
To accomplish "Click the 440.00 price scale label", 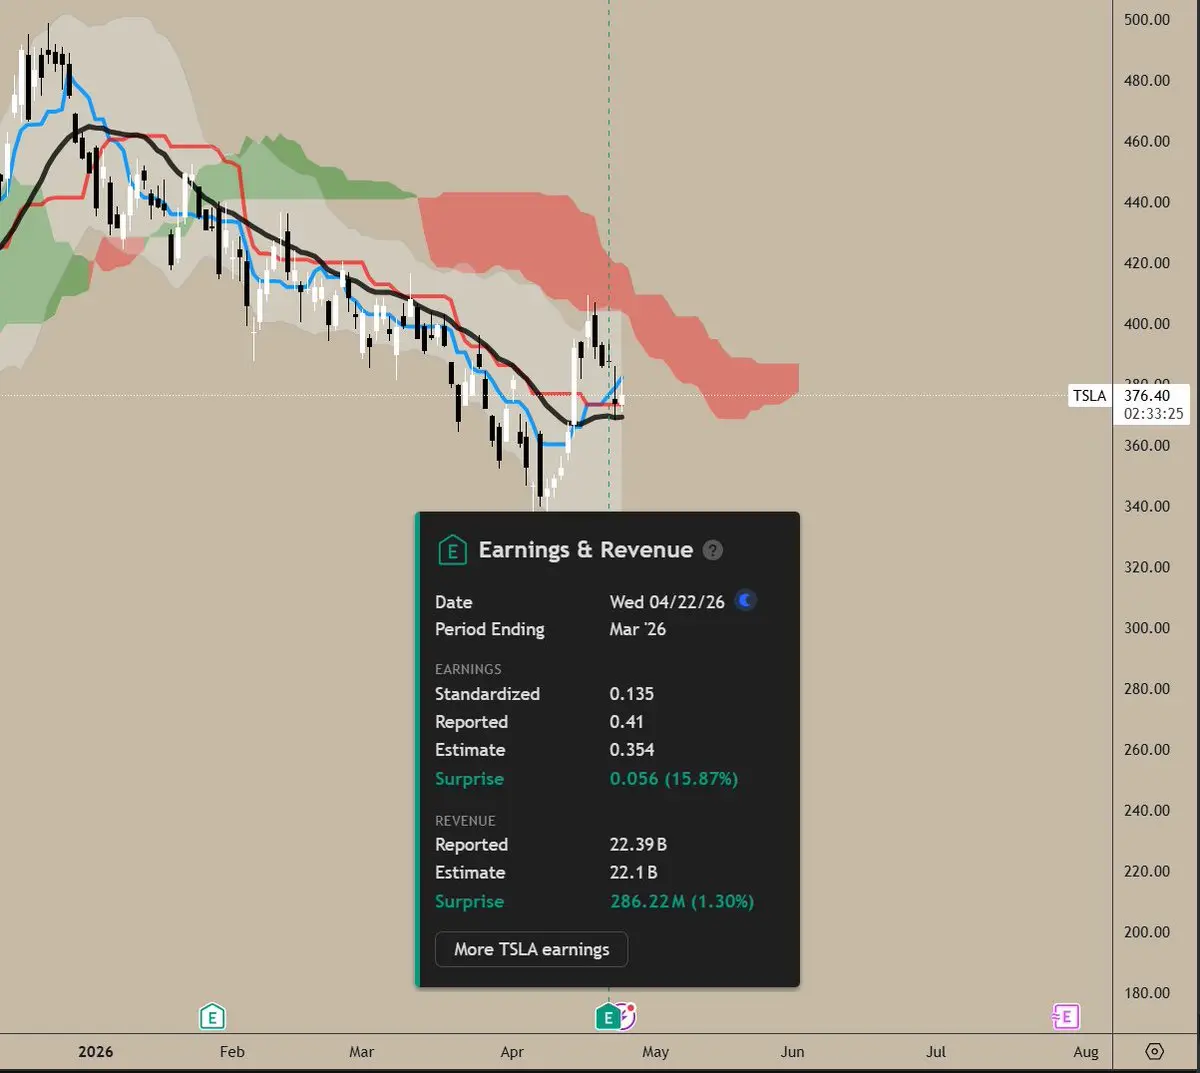I will [1146, 202].
